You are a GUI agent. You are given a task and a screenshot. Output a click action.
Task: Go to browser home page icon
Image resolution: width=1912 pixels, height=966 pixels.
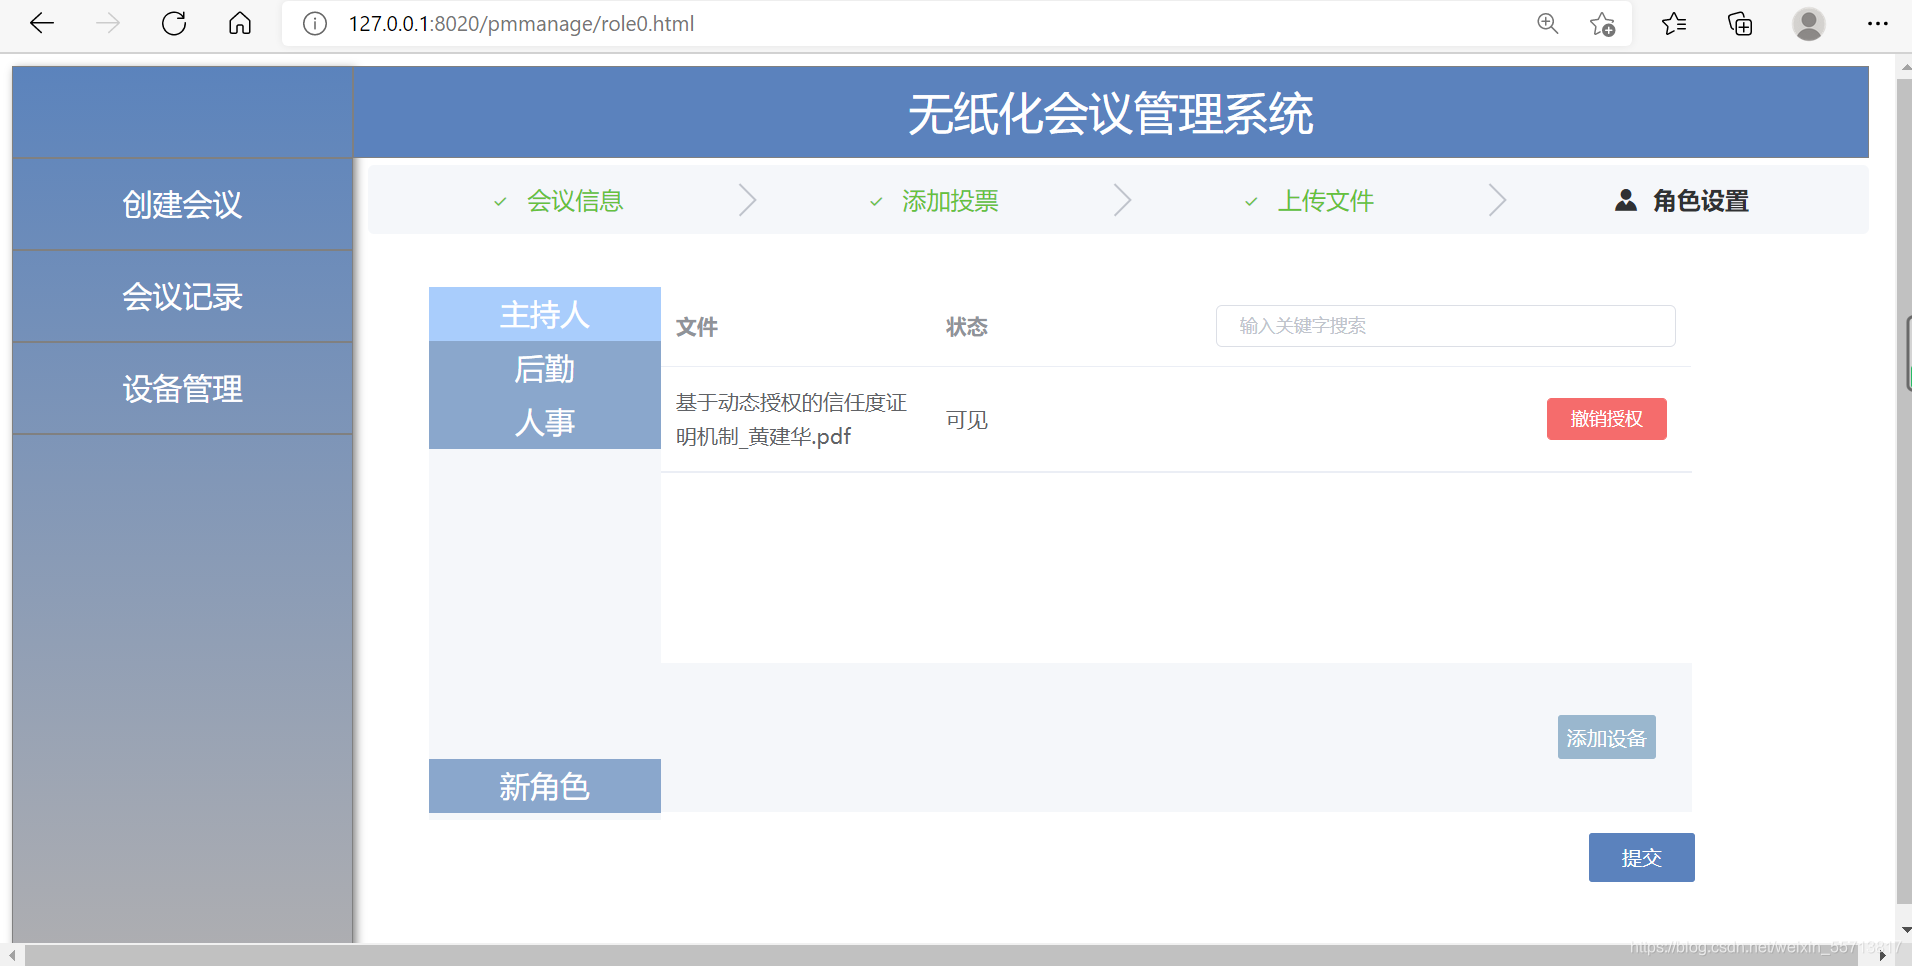click(x=240, y=23)
